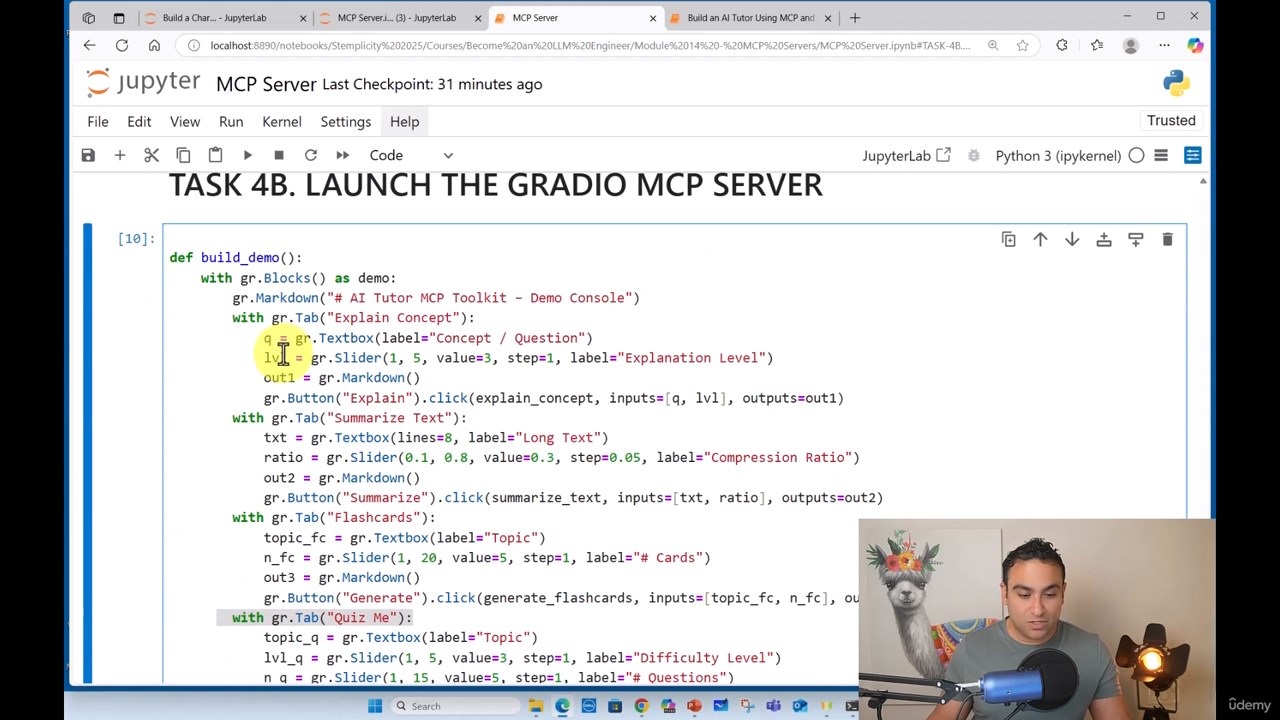
Task: Open the Settings menu
Action: coord(346,121)
